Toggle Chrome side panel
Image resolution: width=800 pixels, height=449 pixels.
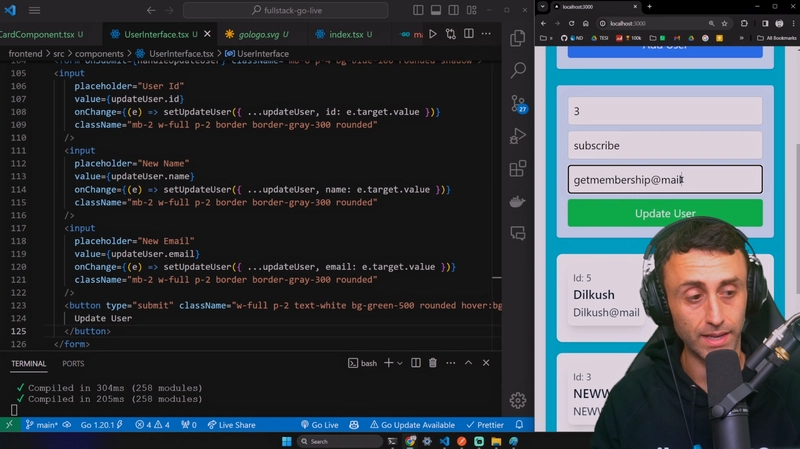(x=765, y=23)
